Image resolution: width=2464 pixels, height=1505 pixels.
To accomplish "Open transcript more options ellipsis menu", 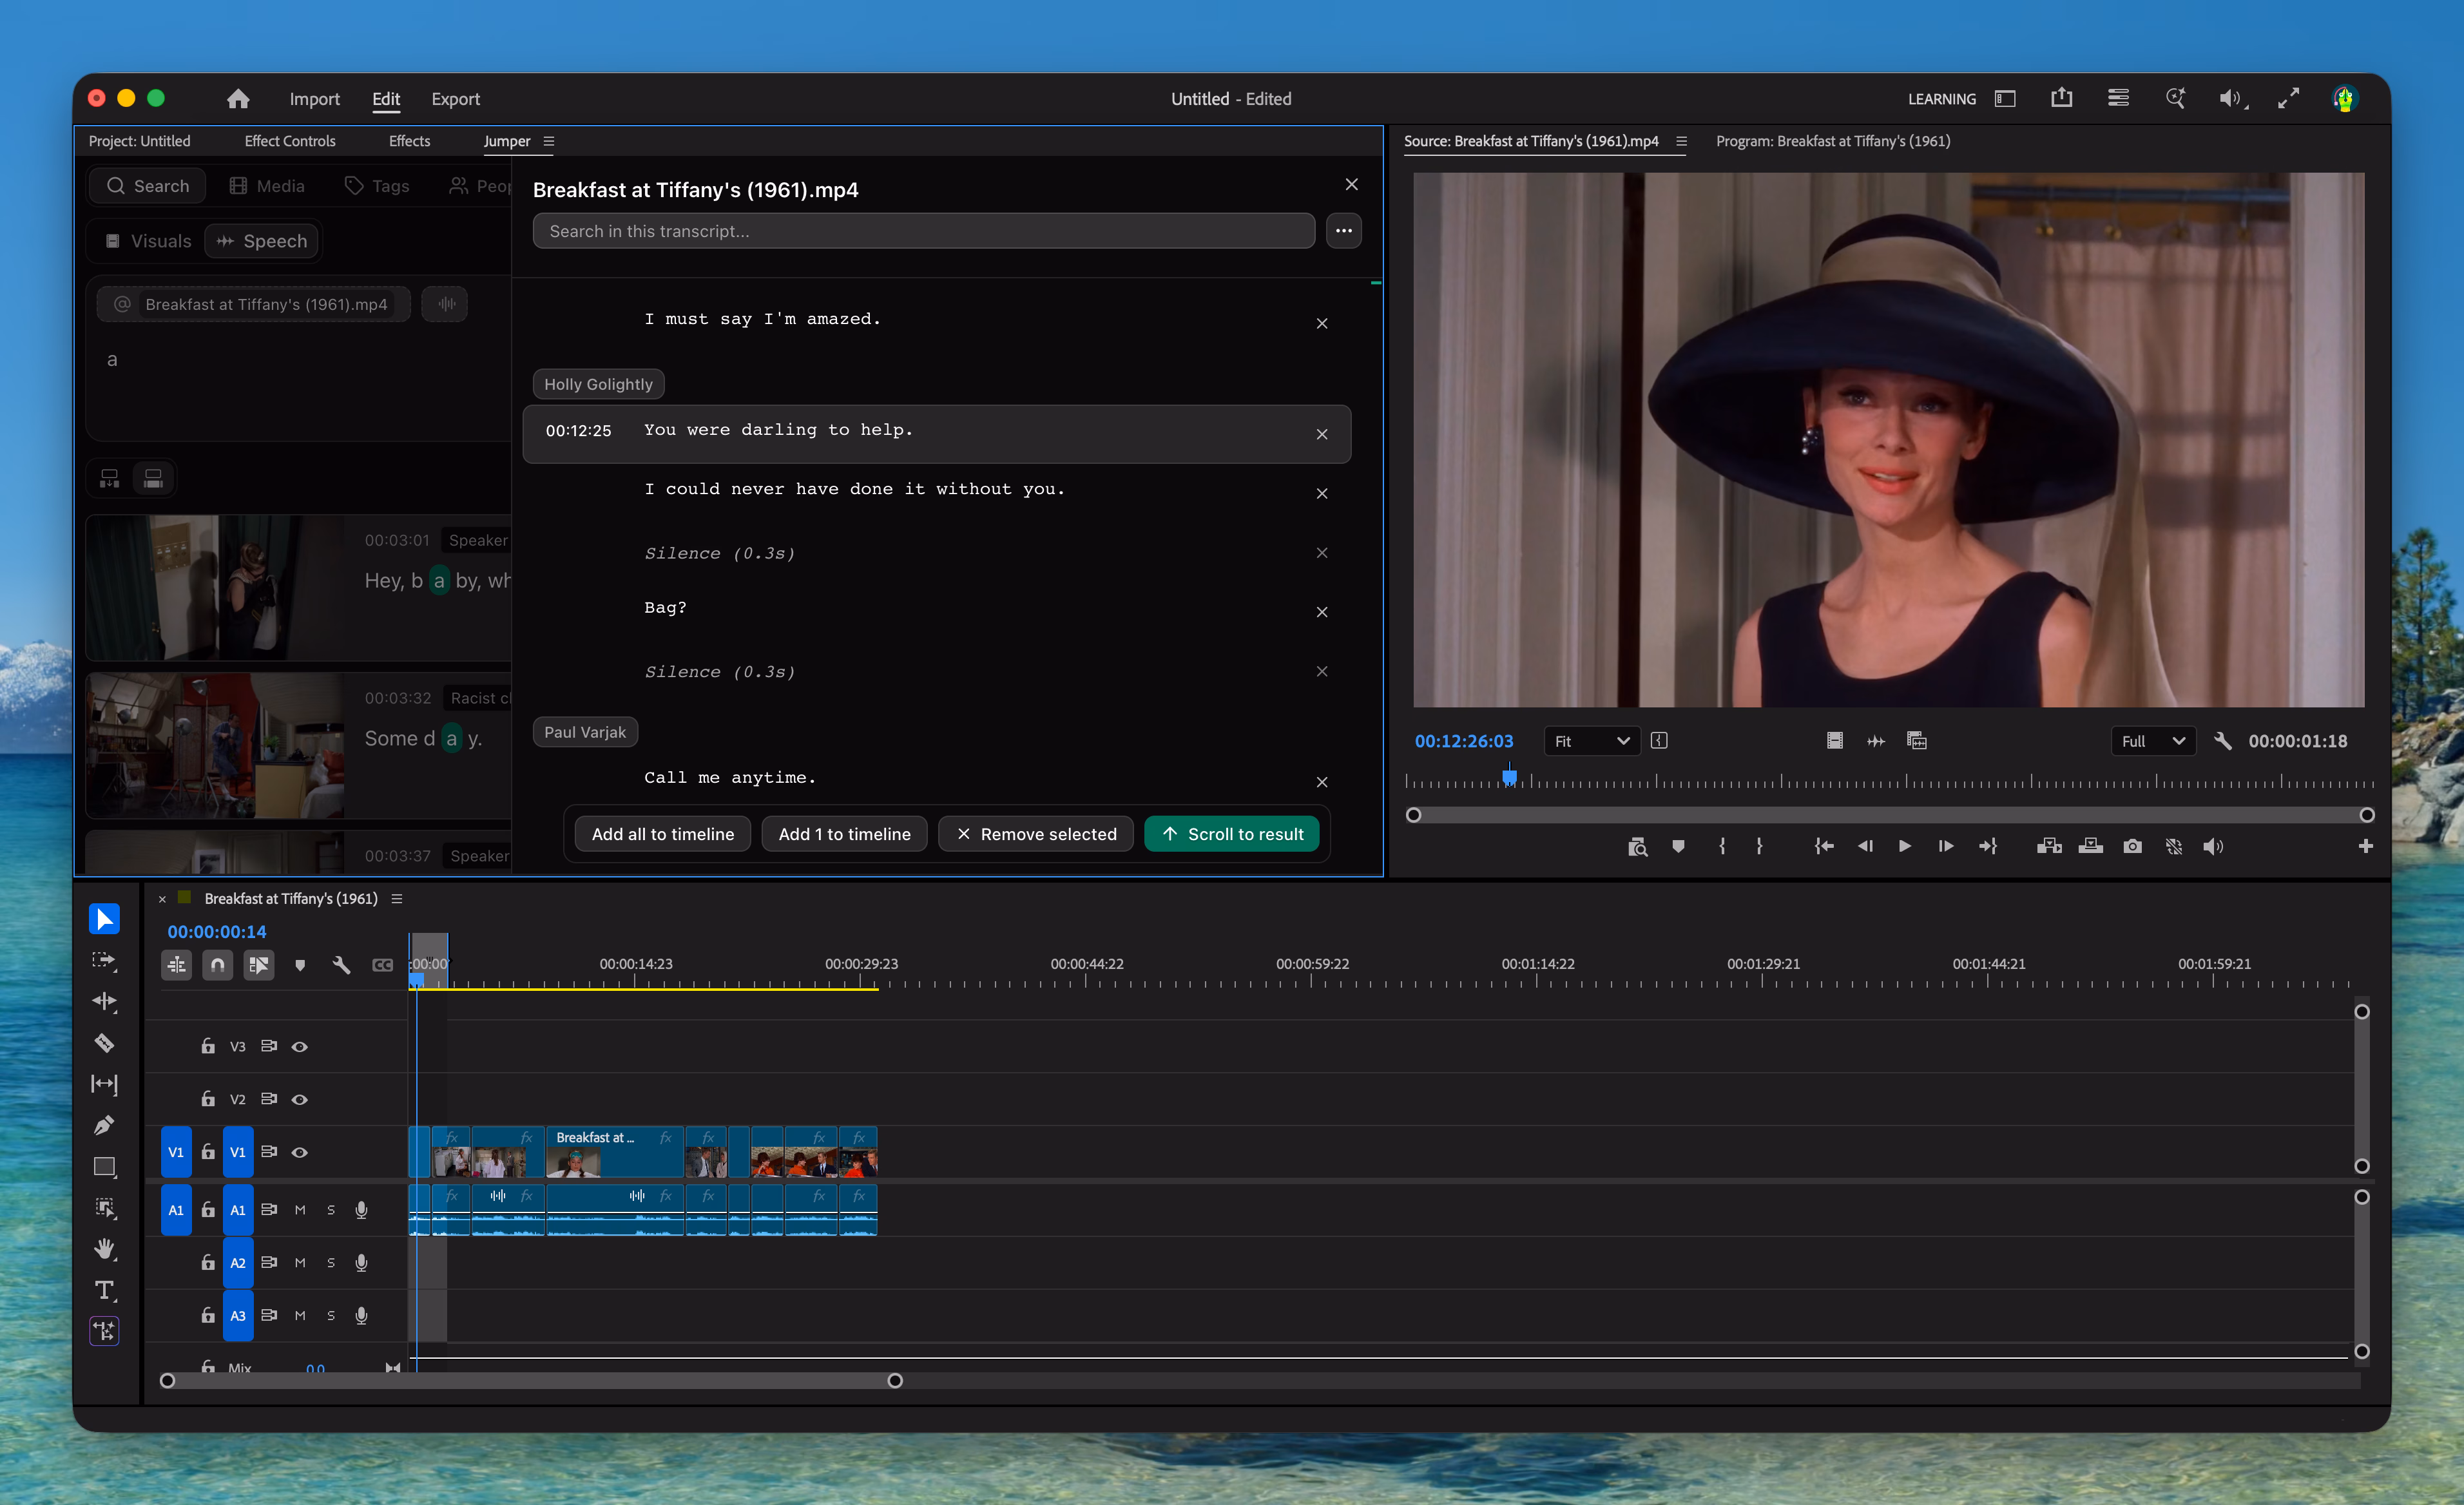I will 1343,231.
